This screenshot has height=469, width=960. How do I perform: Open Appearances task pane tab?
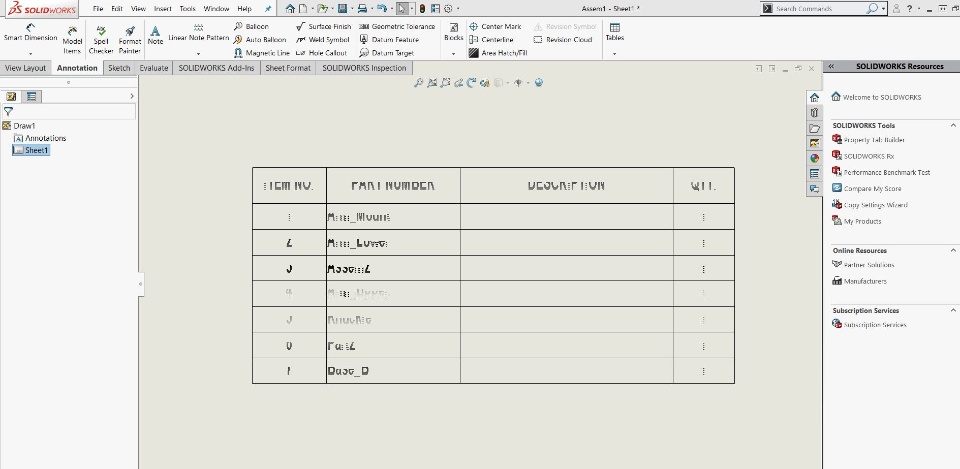point(814,158)
